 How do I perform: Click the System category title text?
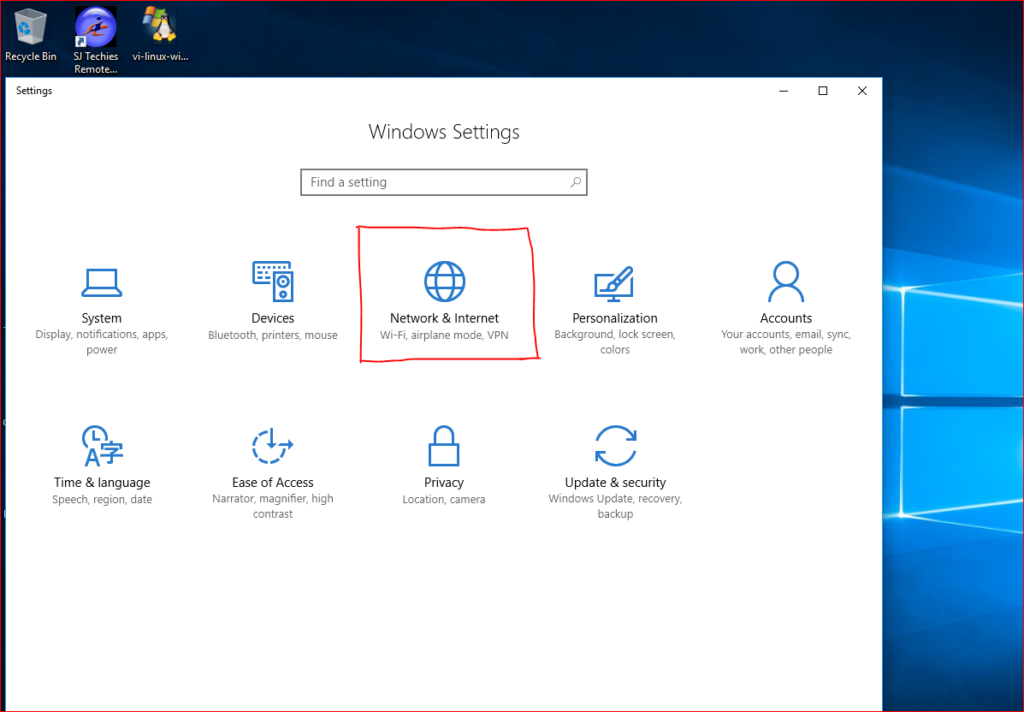click(101, 318)
